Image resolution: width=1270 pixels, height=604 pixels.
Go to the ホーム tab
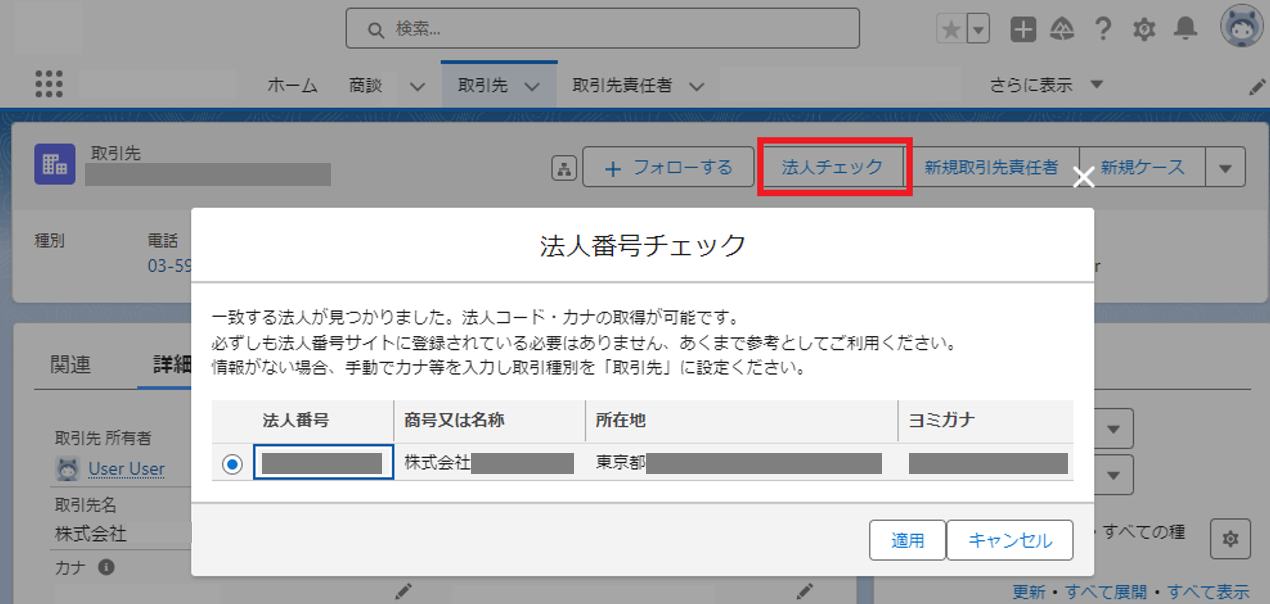coord(292,86)
